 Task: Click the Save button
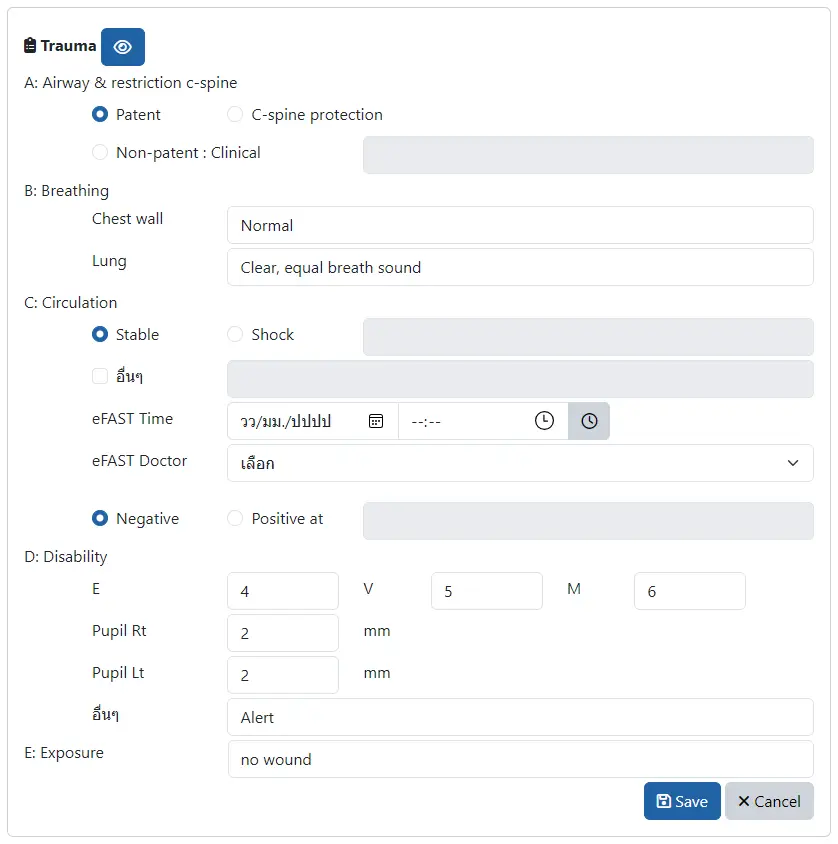coord(682,801)
